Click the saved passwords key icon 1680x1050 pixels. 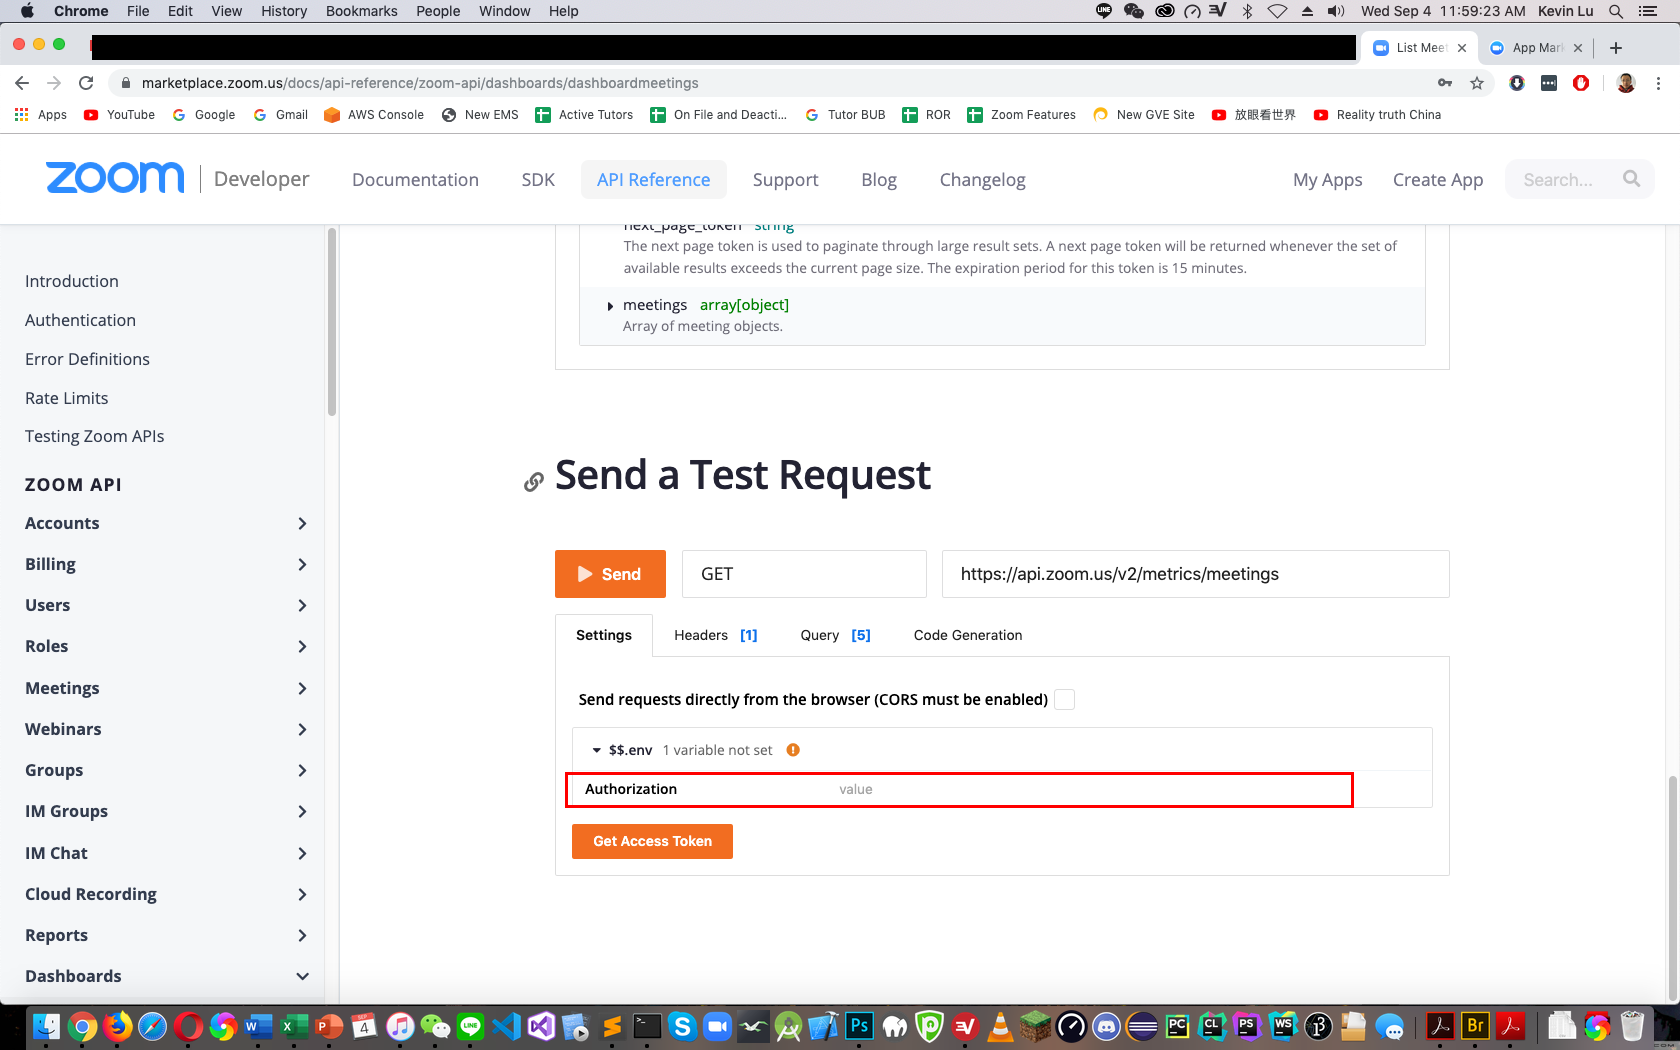[x=1445, y=83]
